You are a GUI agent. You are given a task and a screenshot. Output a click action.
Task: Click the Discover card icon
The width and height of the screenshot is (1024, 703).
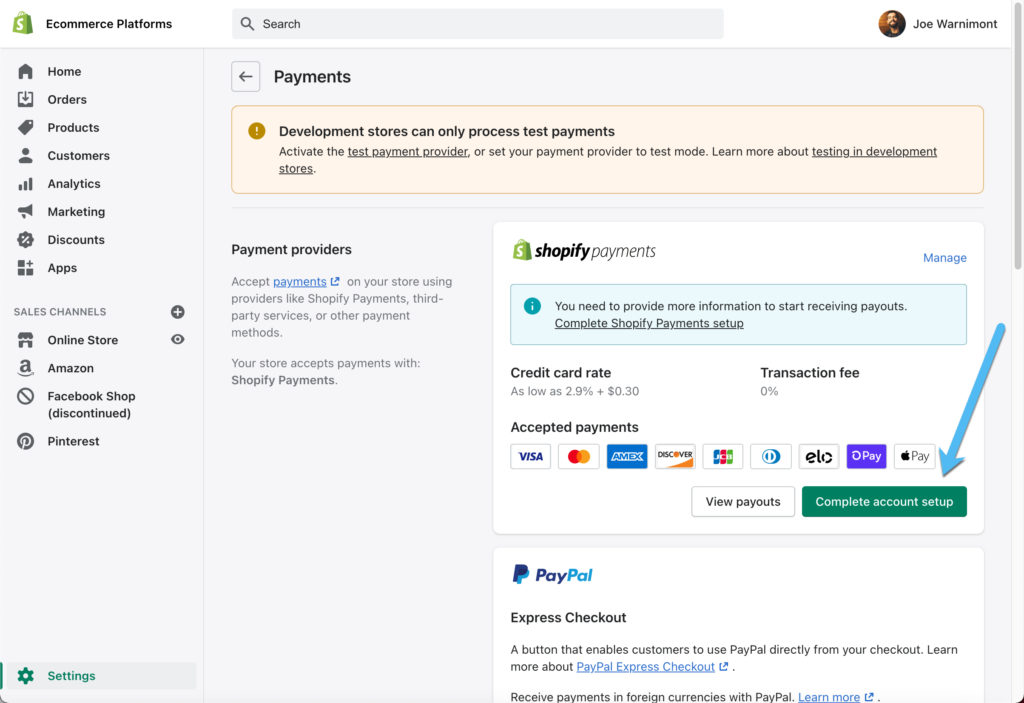(x=675, y=456)
